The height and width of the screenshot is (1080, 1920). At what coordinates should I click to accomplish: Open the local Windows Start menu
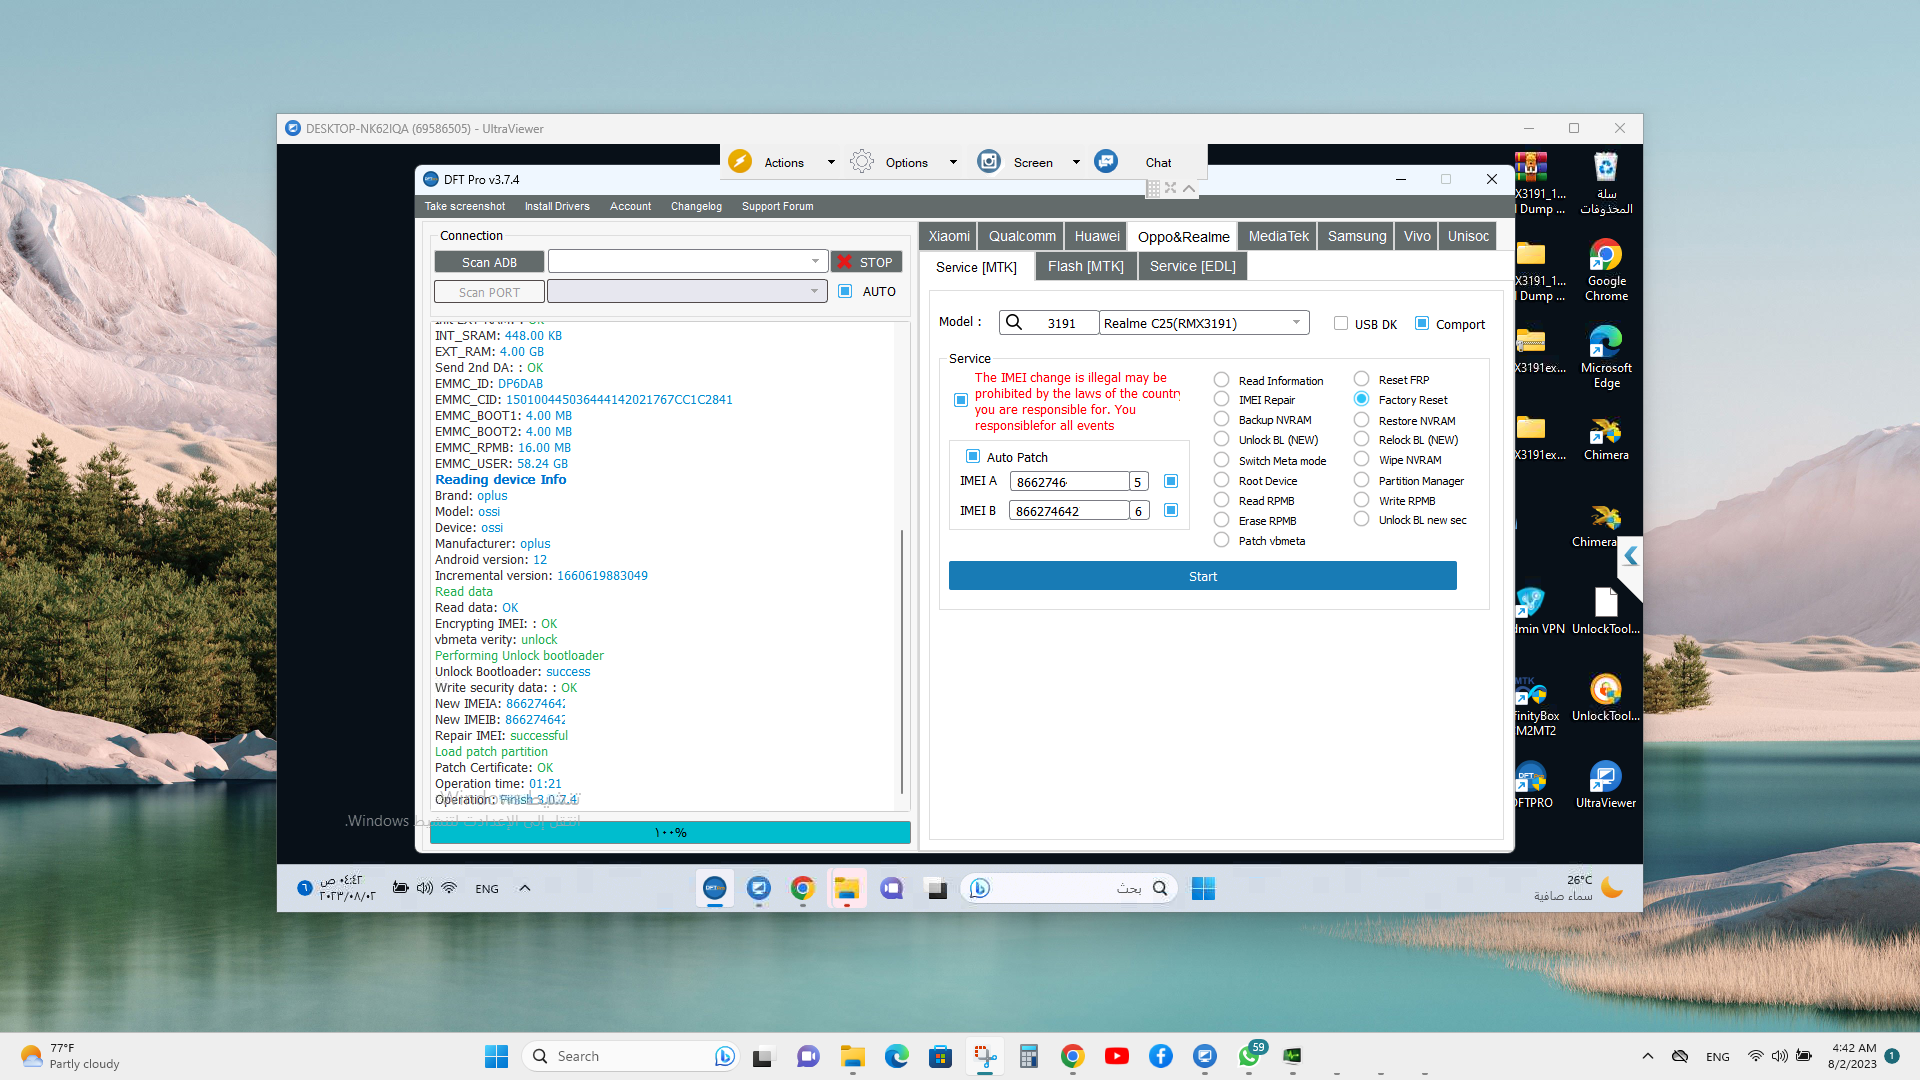coord(497,1056)
